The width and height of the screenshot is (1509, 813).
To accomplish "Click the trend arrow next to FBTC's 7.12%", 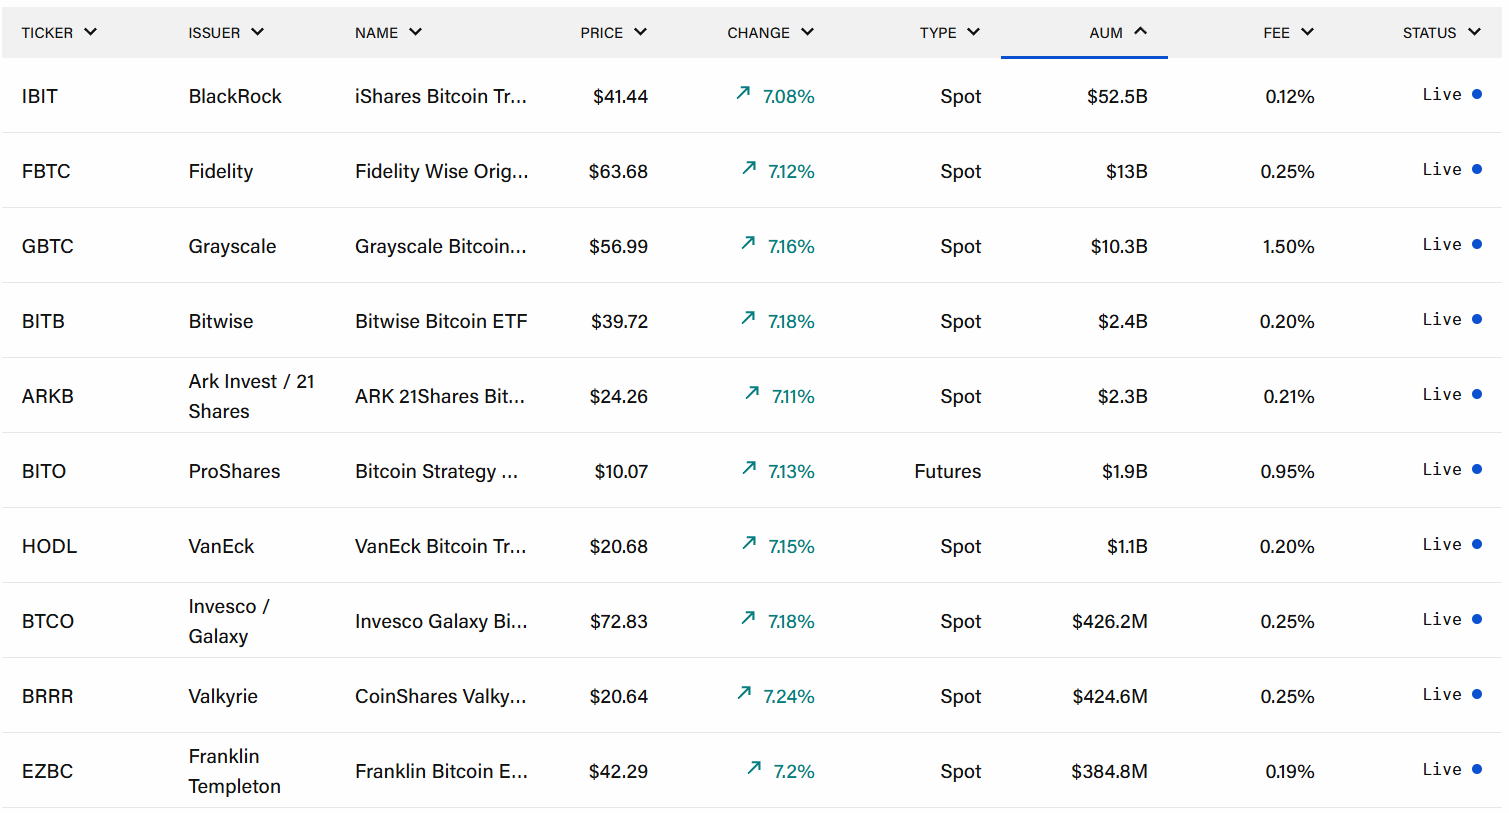I will click(749, 168).
